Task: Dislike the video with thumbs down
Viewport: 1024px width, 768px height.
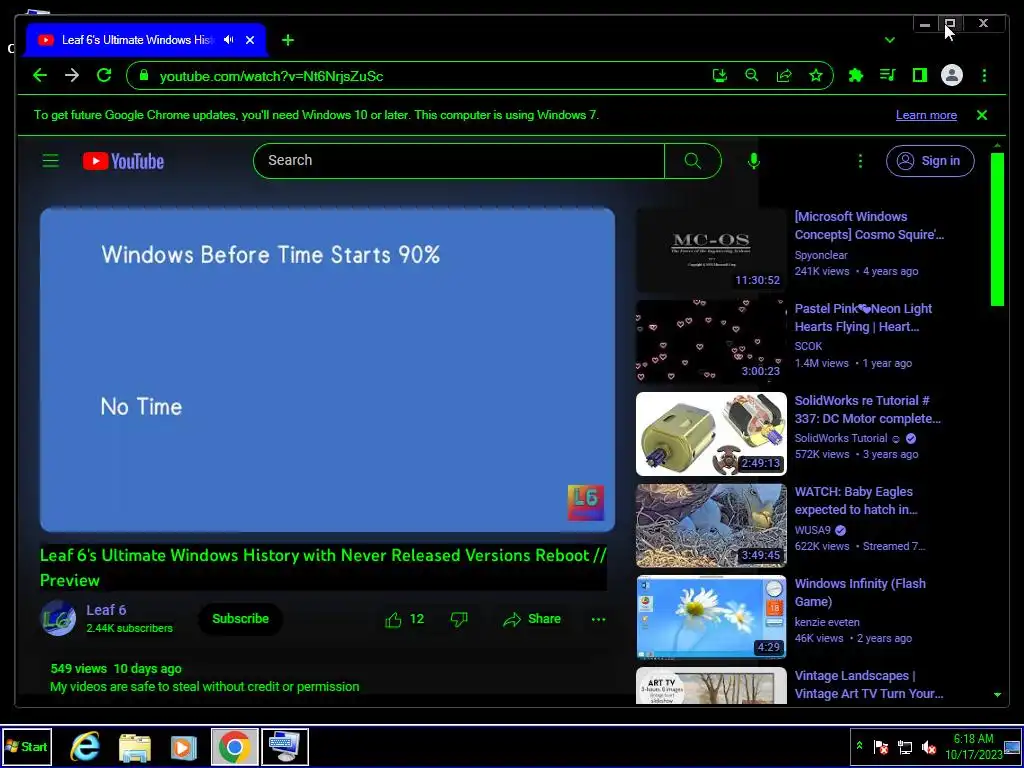Action: pyautogui.click(x=459, y=619)
